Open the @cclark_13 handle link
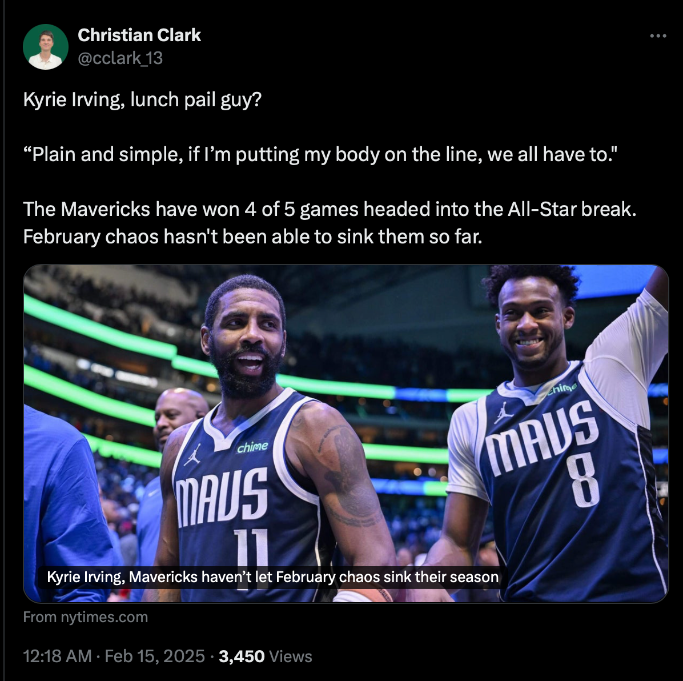Image resolution: width=683 pixels, height=681 pixels. coord(120,58)
